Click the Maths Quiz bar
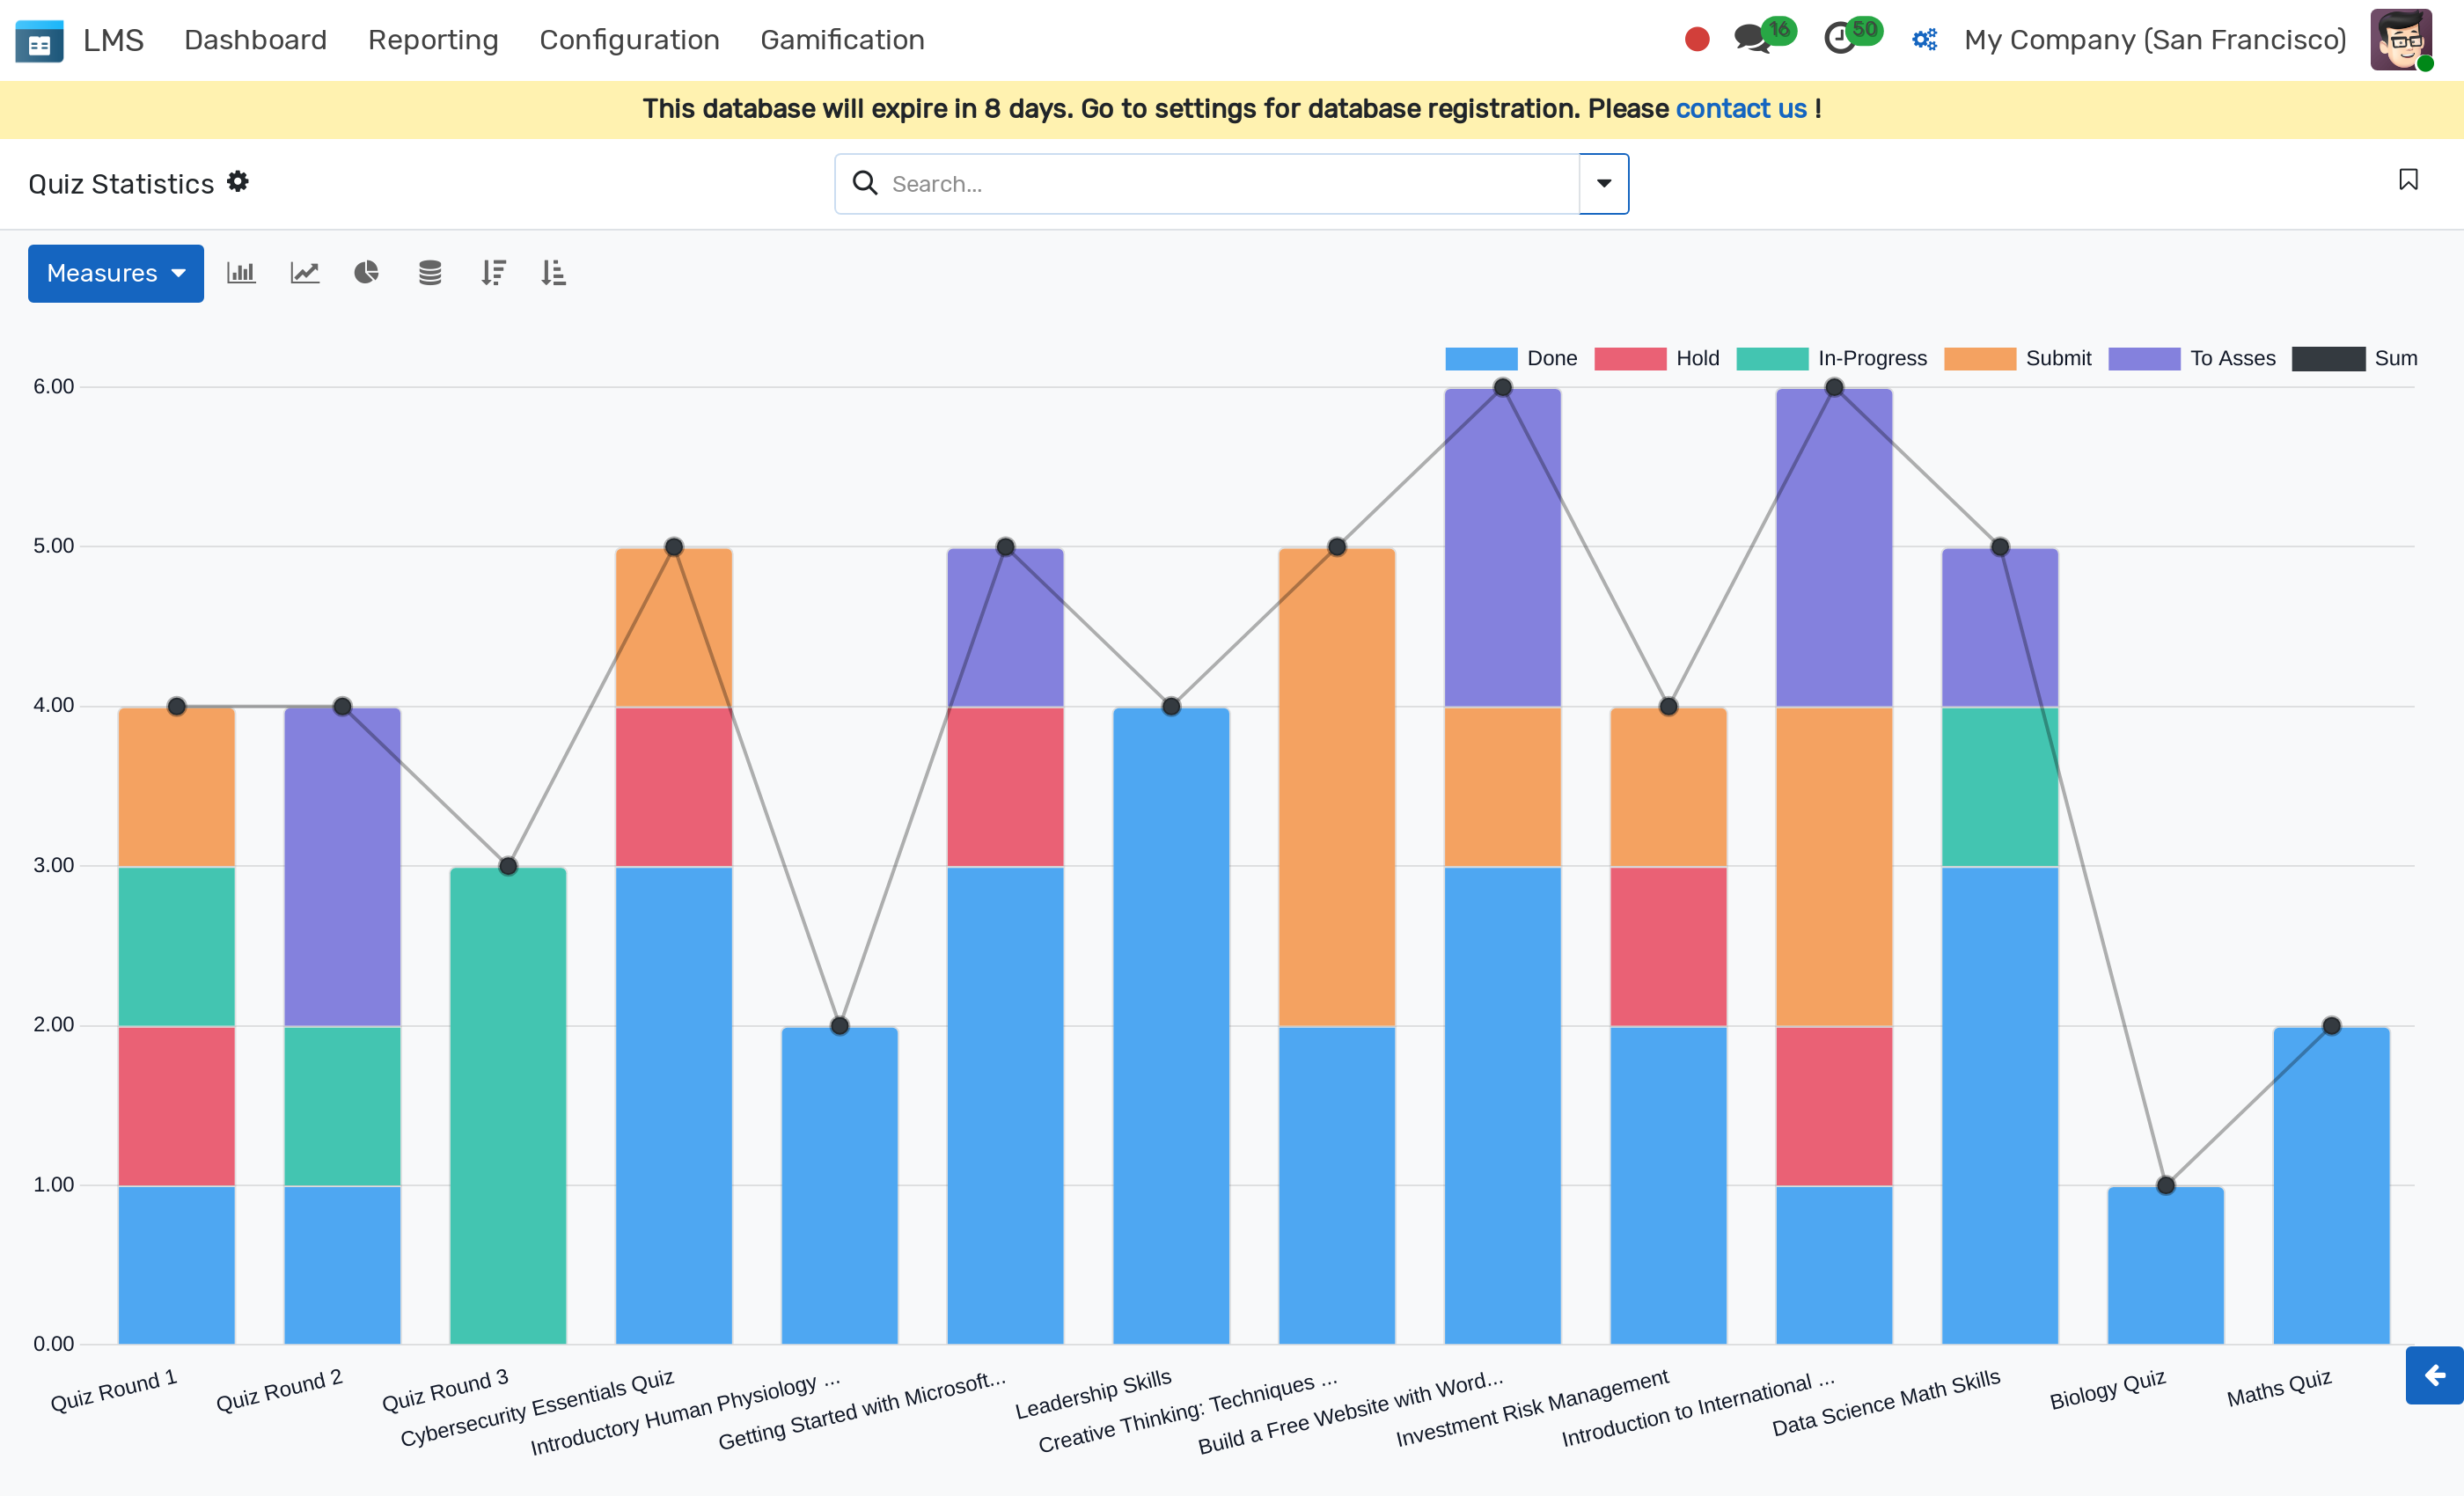 [2332, 1185]
